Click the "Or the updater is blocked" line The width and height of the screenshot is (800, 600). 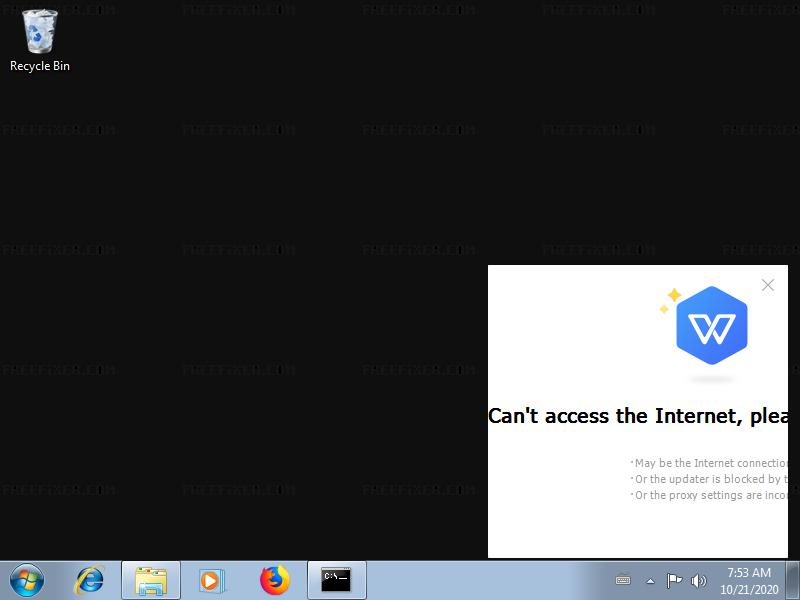709,479
